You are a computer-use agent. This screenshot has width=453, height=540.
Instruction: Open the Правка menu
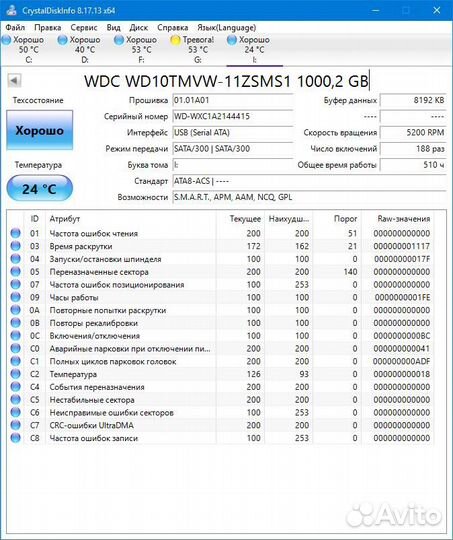tap(48, 28)
